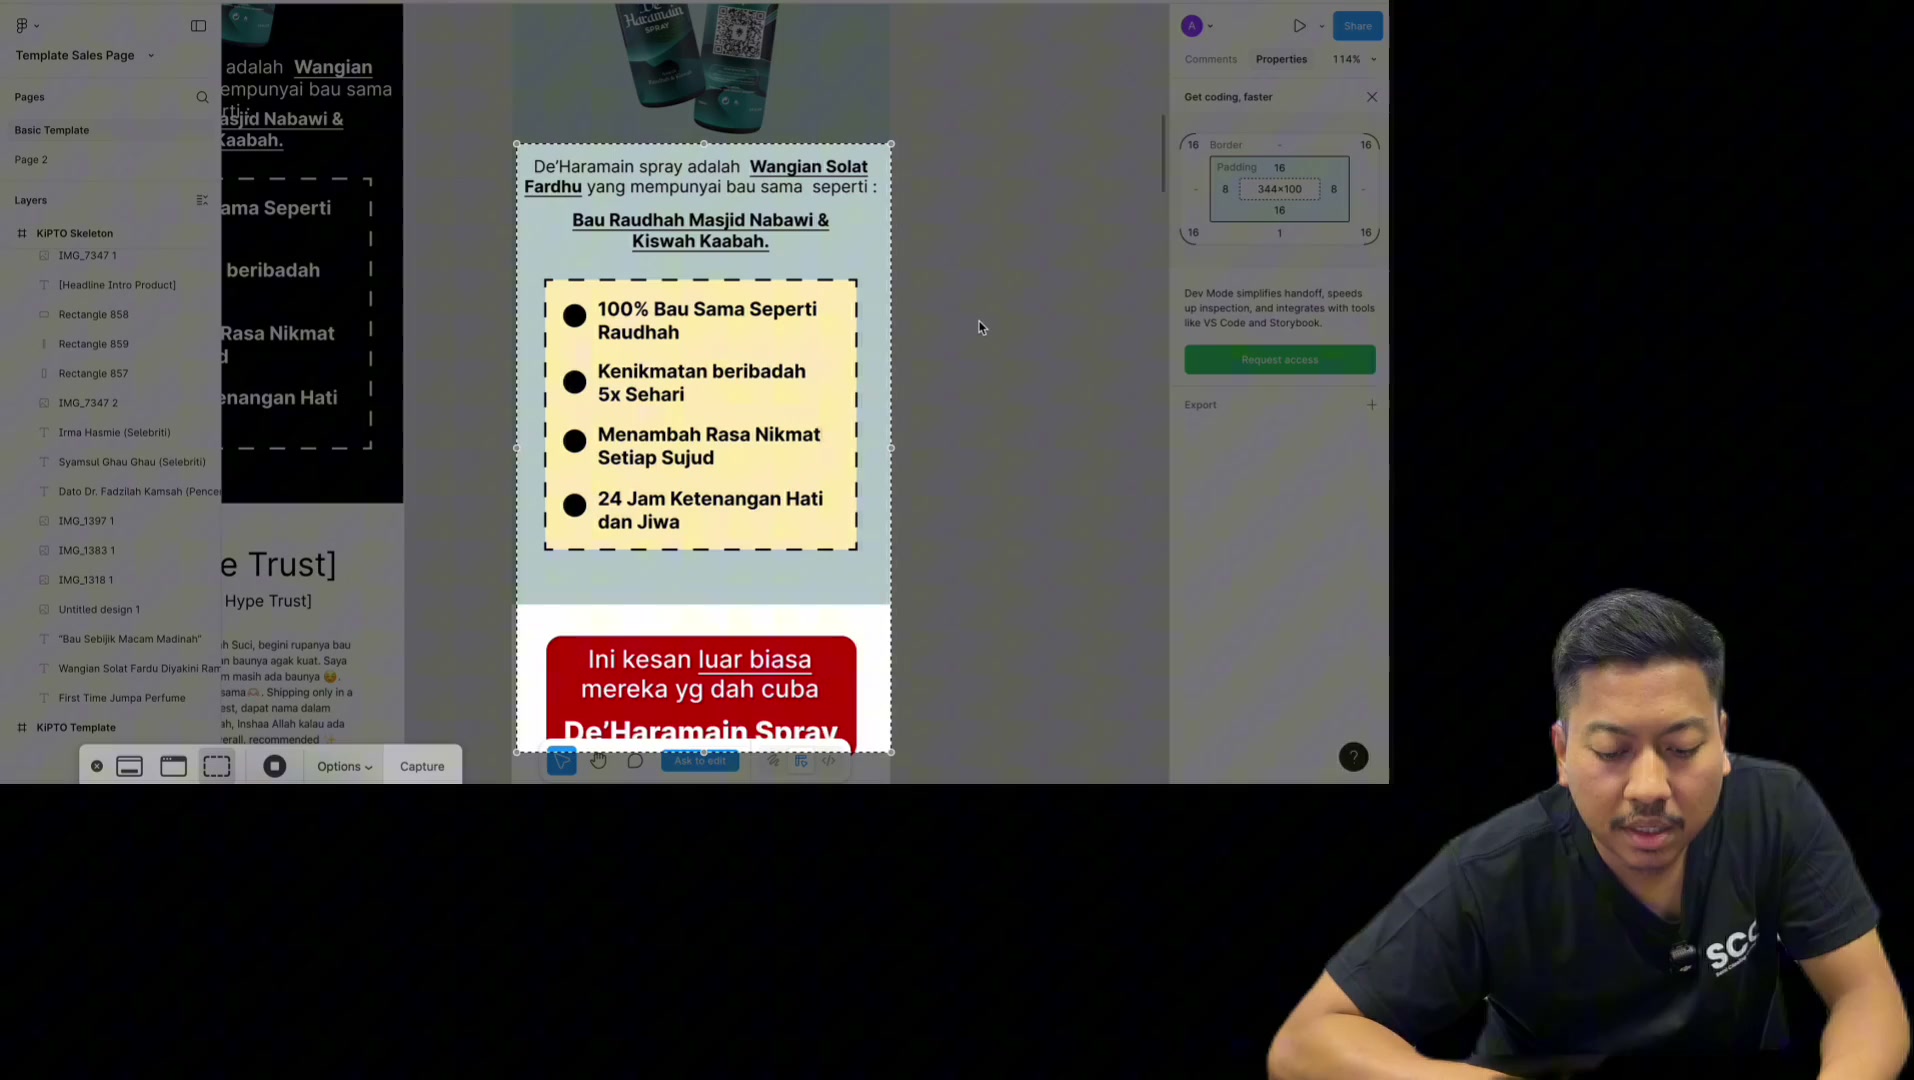Click the Request access button
Image resolution: width=1914 pixels, height=1080 pixels.
(x=1279, y=360)
